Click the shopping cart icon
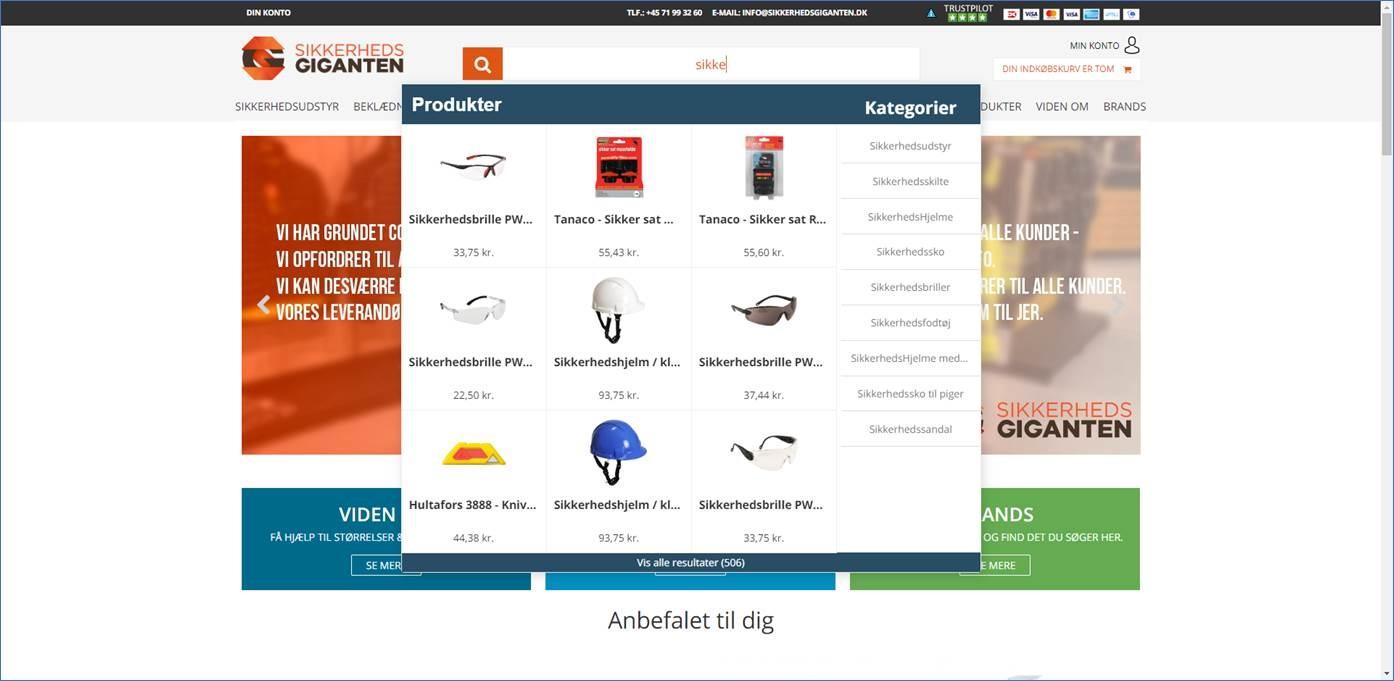The width and height of the screenshot is (1394, 681). pyautogui.click(x=1127, y=69)
